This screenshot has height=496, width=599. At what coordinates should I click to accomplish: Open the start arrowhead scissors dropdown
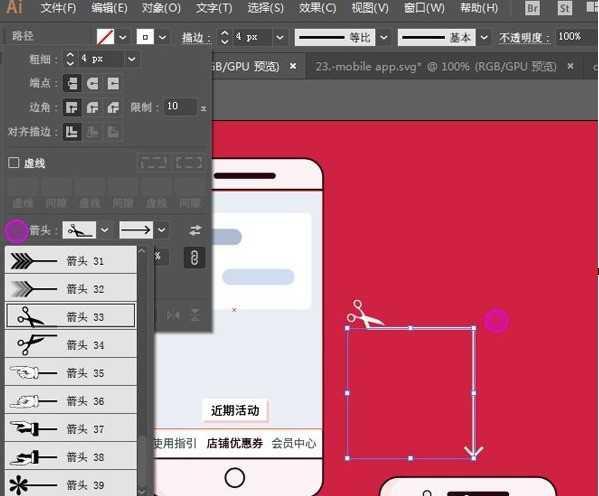pos(104,230)
